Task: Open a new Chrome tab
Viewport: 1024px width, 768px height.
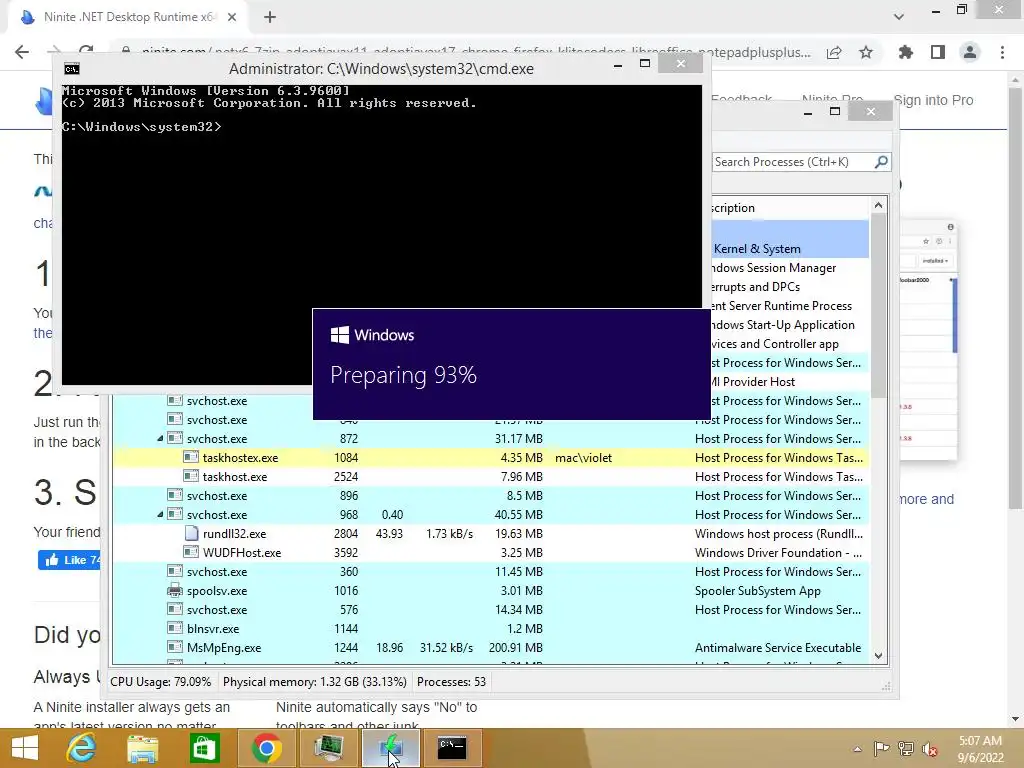Action: click(x=270, y=18)
